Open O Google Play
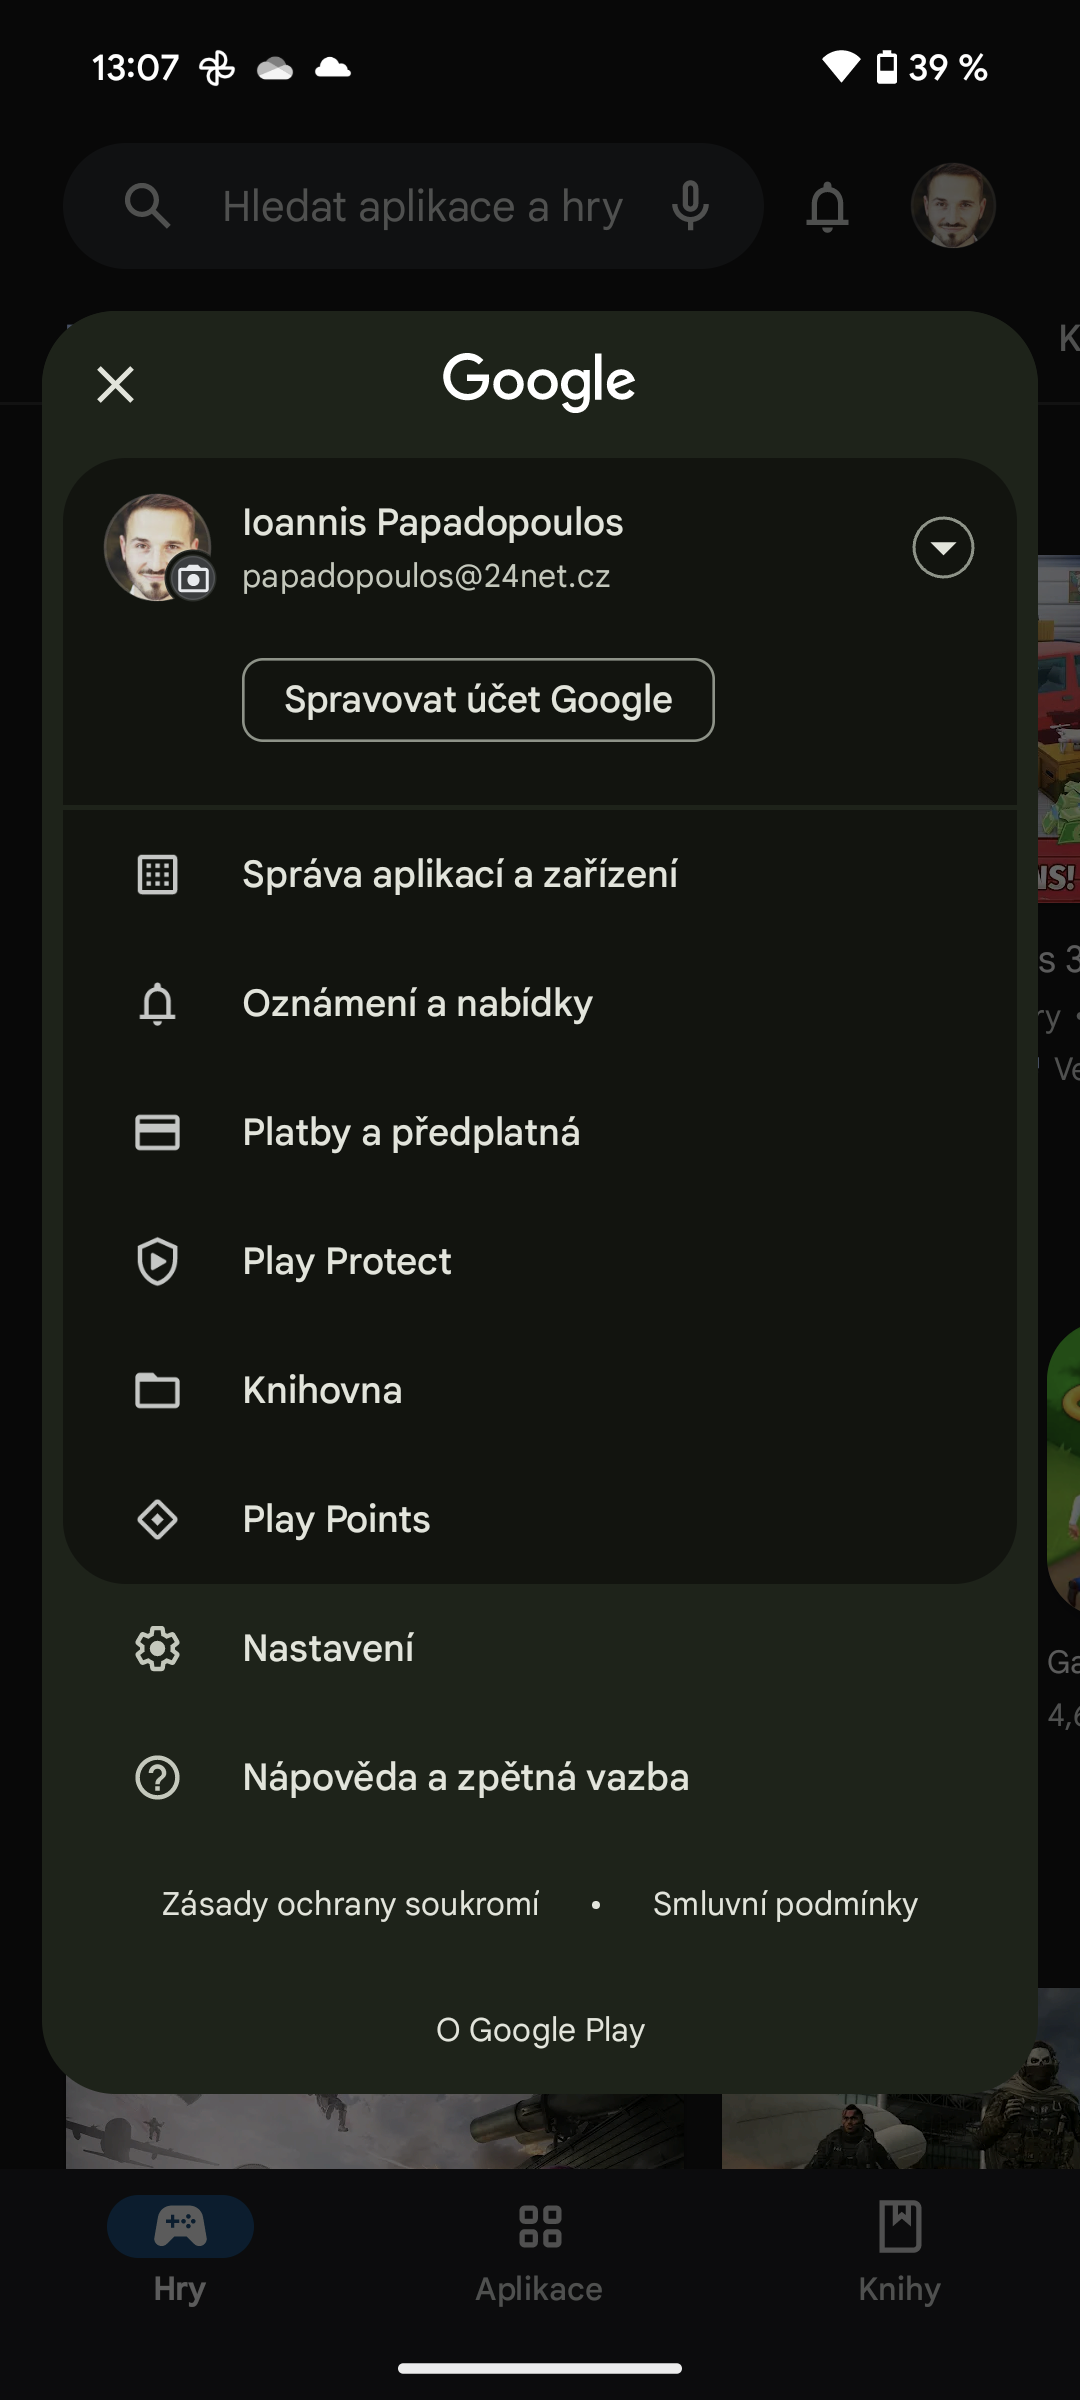The height and width of the screenshot is (2400, 1080). tap(540, 2029)
